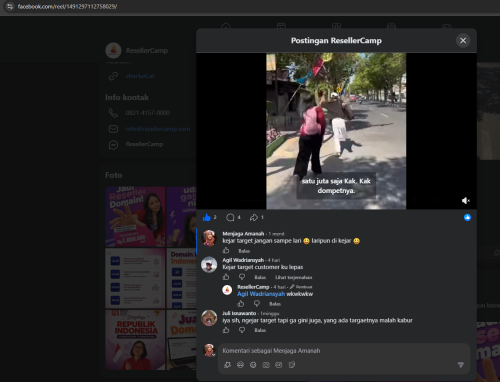Like Juli Isnawanto's comment with thumbs-up
Viewport: 500px width, 382px height.
coord(226,330)
